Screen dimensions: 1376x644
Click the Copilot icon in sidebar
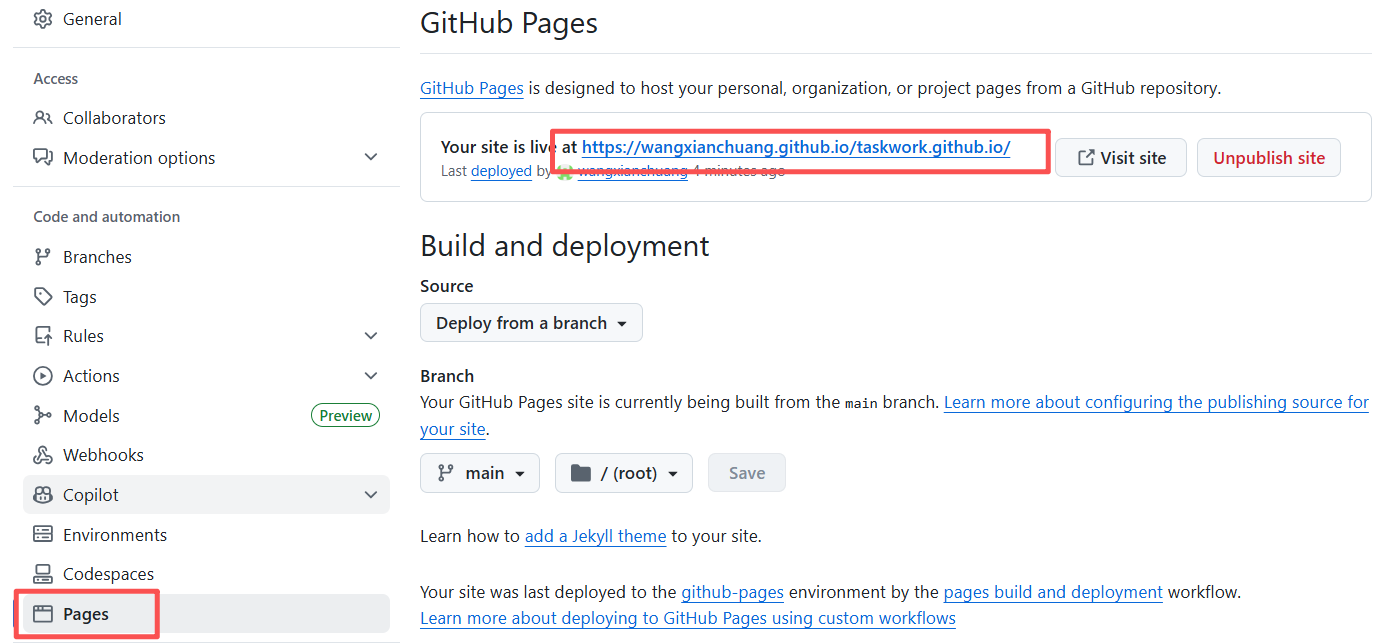(43, 495)
